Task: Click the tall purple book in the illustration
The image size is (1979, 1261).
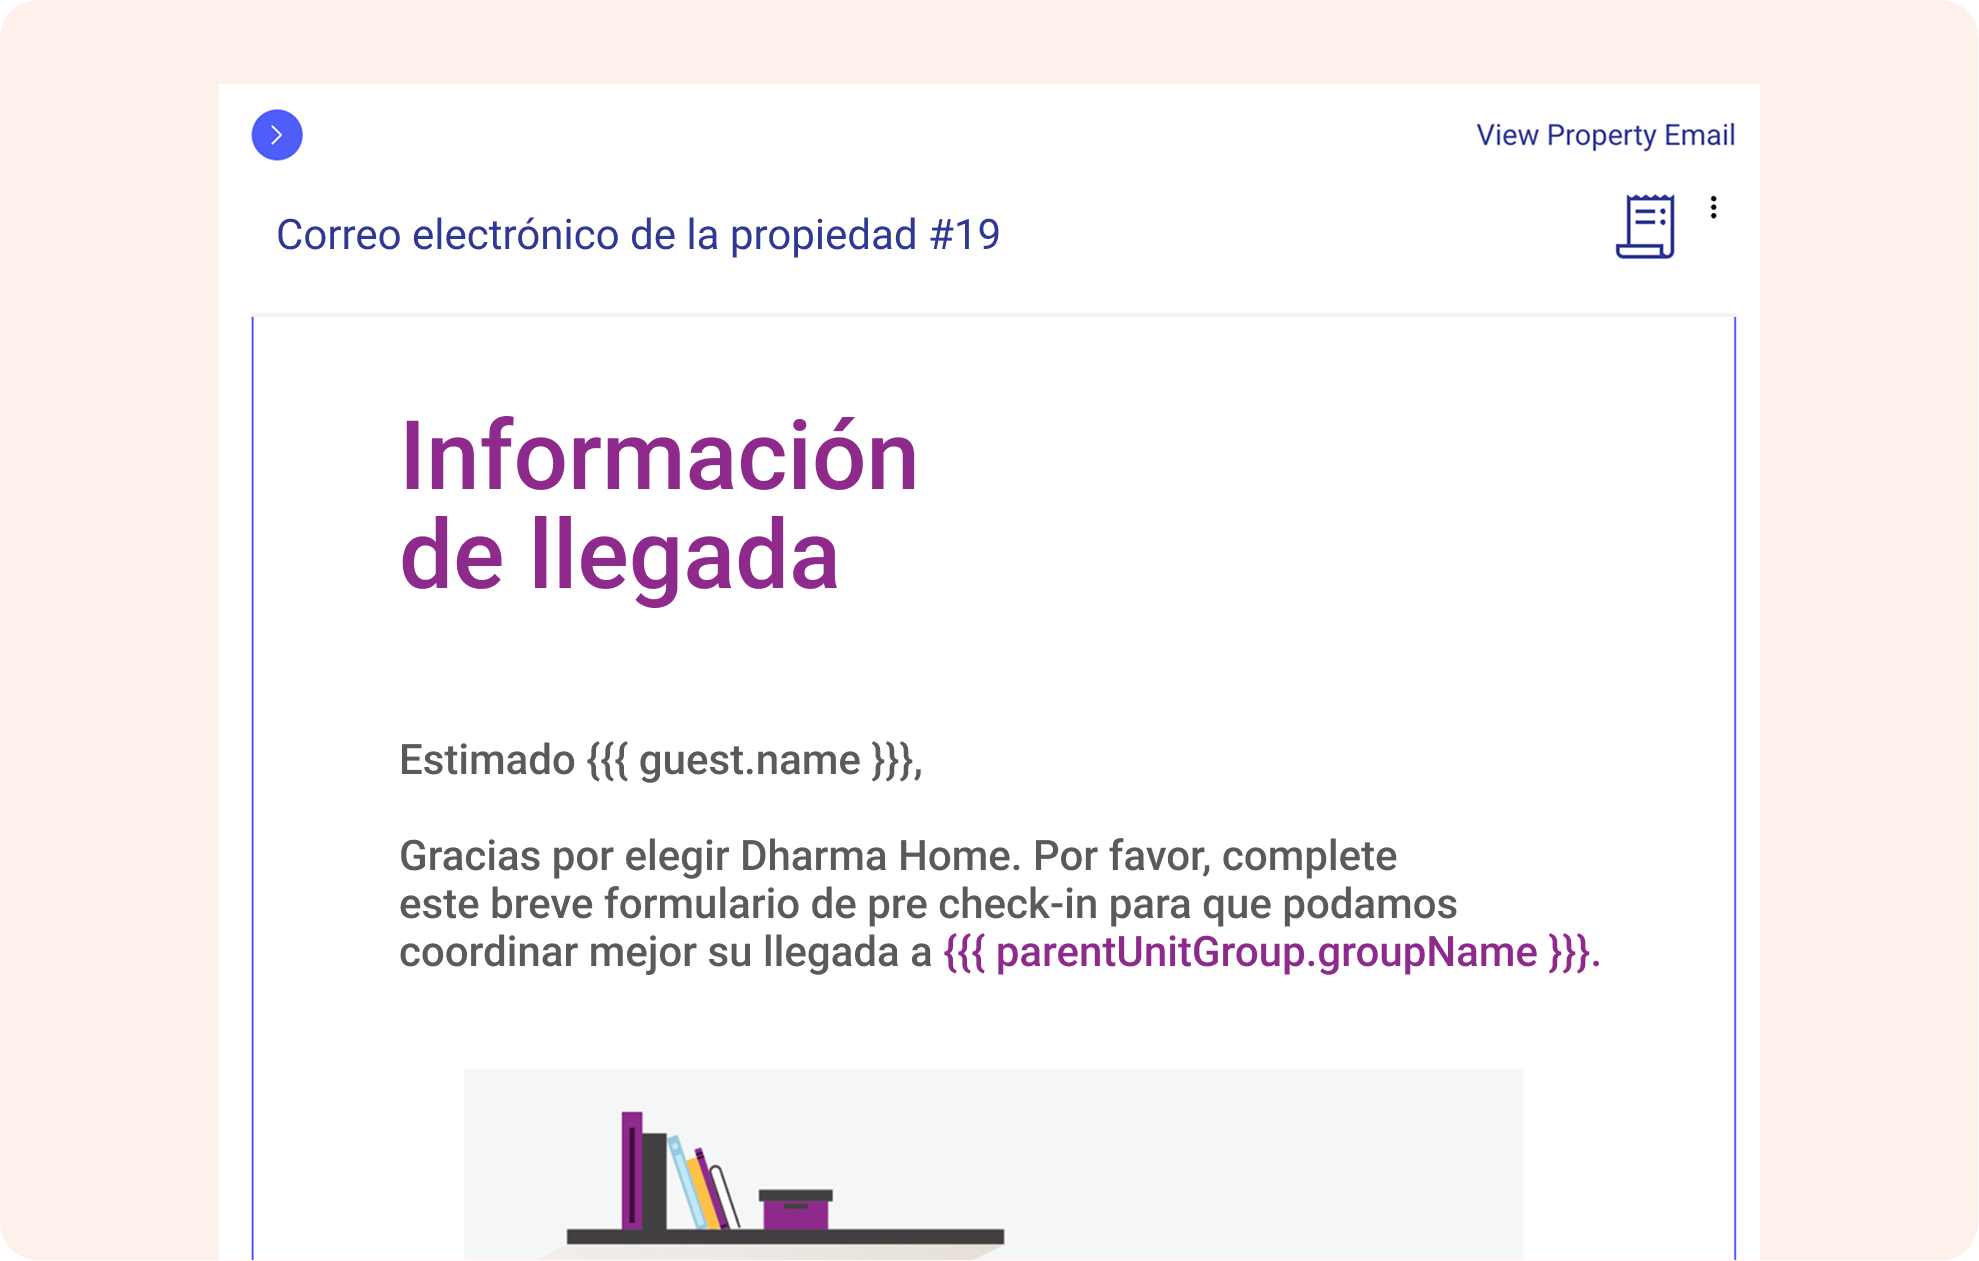Action: coord(631,1170)
